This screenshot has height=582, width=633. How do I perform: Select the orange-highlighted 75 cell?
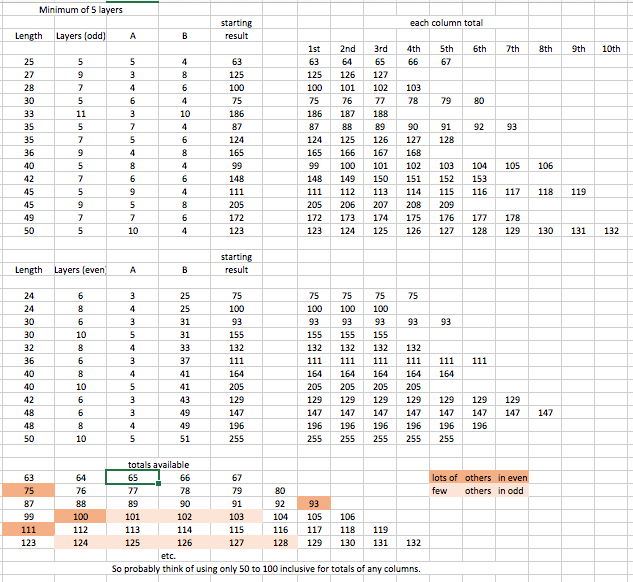click(x=28, y=490)
